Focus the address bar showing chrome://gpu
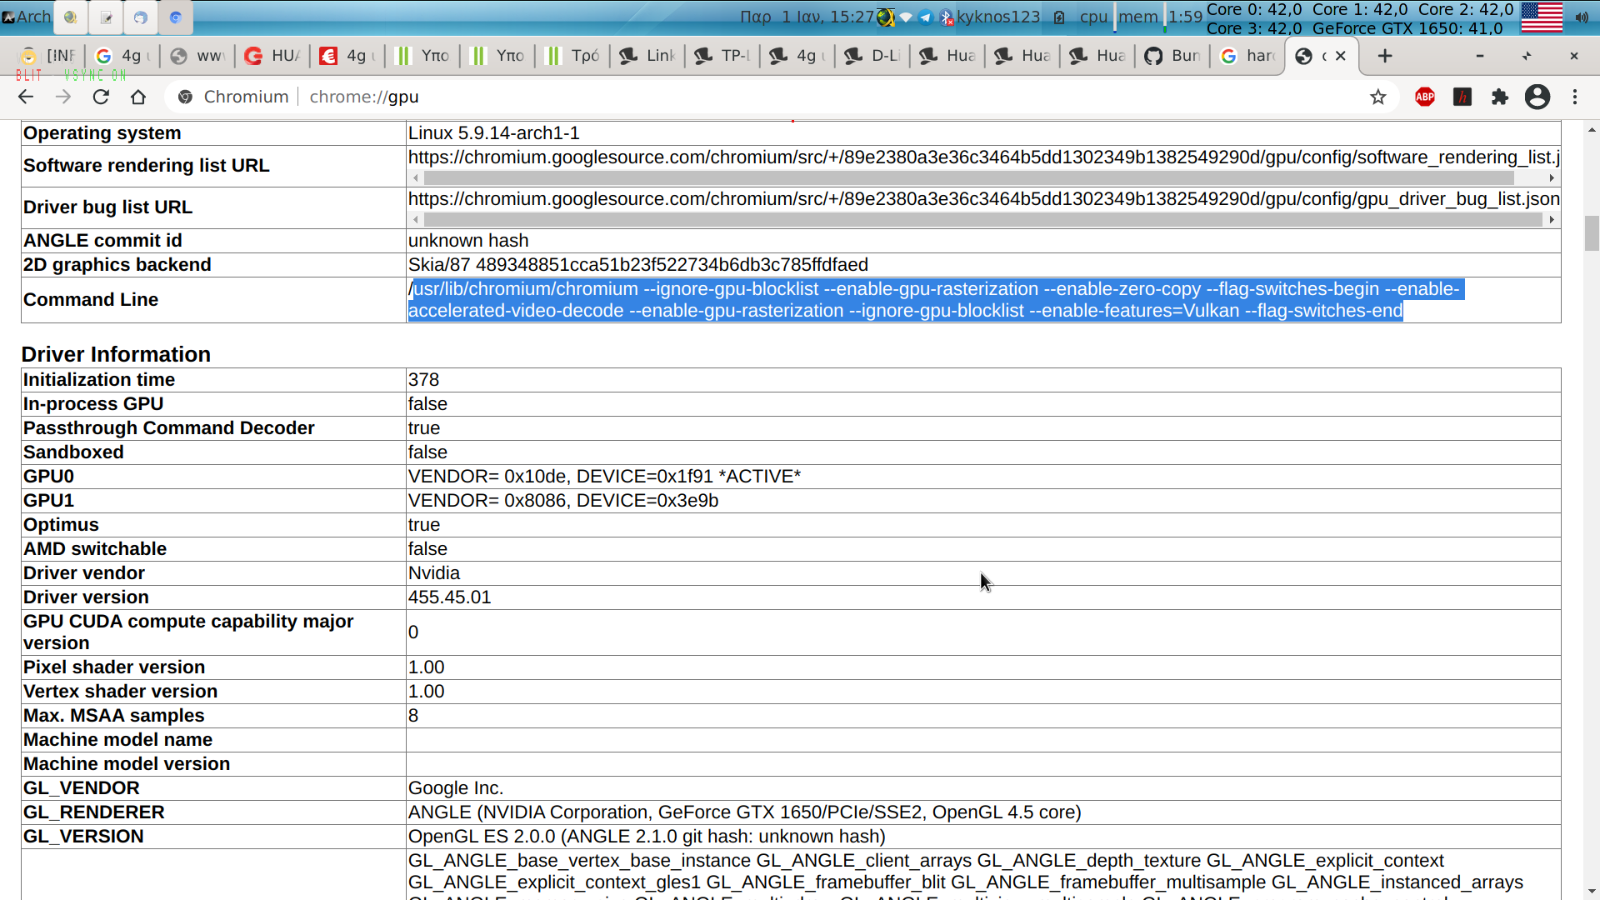The height and width of the screenshot is (900, 1600). tap(780, 97)
